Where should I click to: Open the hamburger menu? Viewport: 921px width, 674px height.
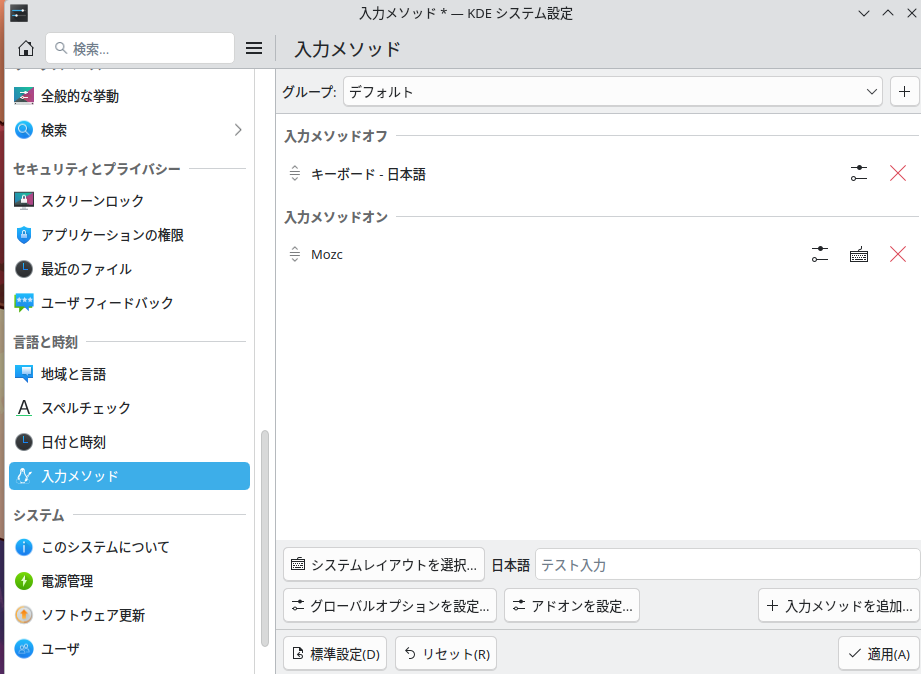(x=254, y=48)
